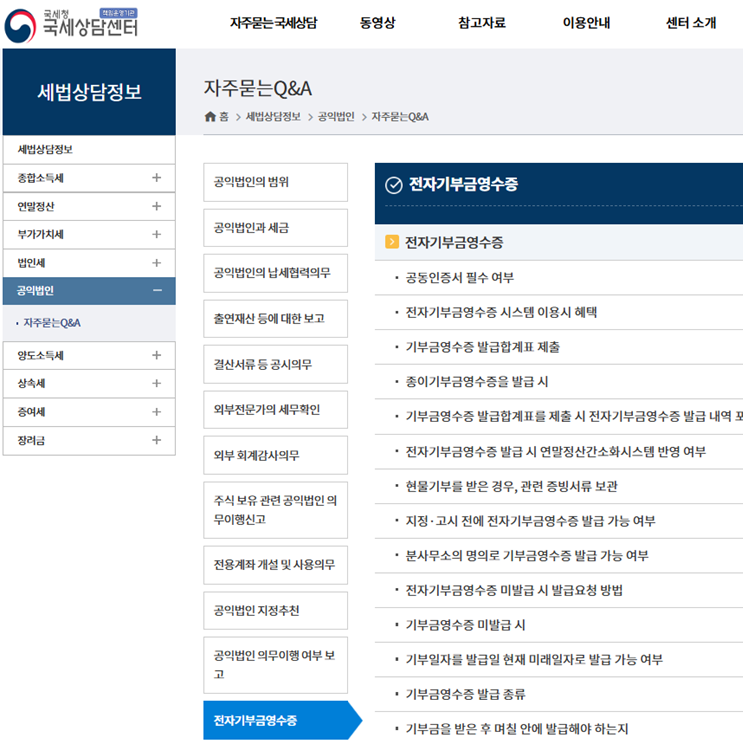The height and width of the screenshot is (744, 743).
Task: Click 세법상담정보 in the breadcrumb
Action: (273, 117)
